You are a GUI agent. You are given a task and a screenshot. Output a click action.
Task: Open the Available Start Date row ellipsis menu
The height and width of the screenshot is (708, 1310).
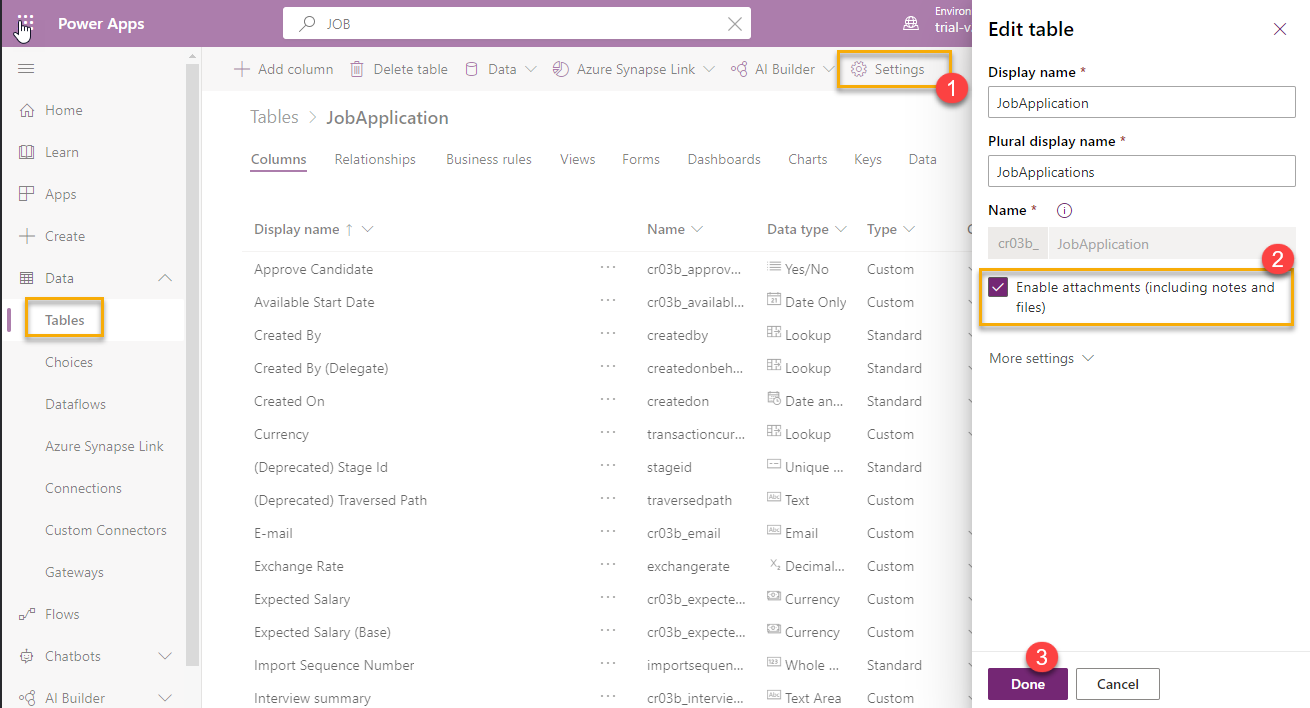[608, 301]
